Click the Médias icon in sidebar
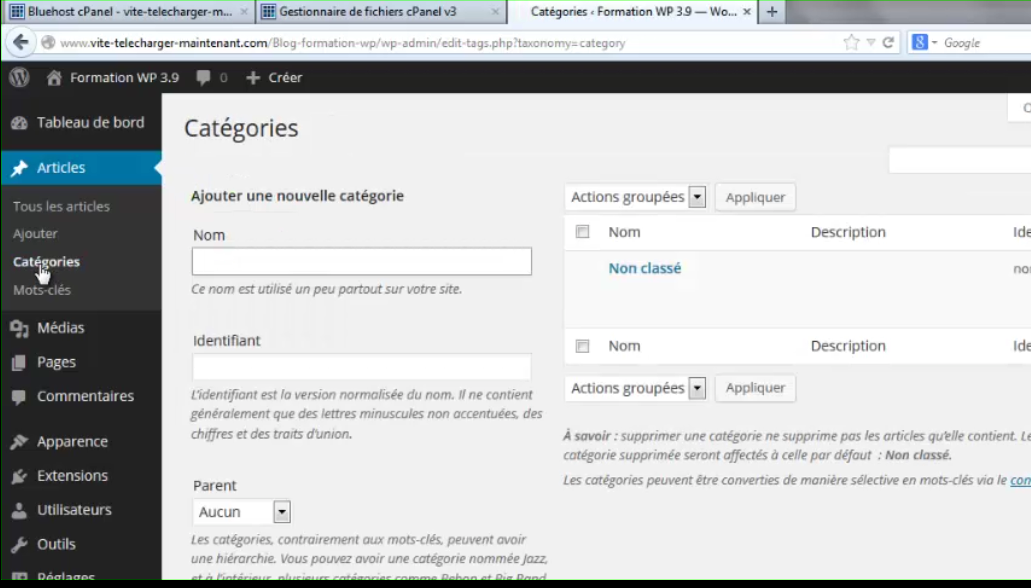Viewport: 1031px width, 588px height. [19, 328]
